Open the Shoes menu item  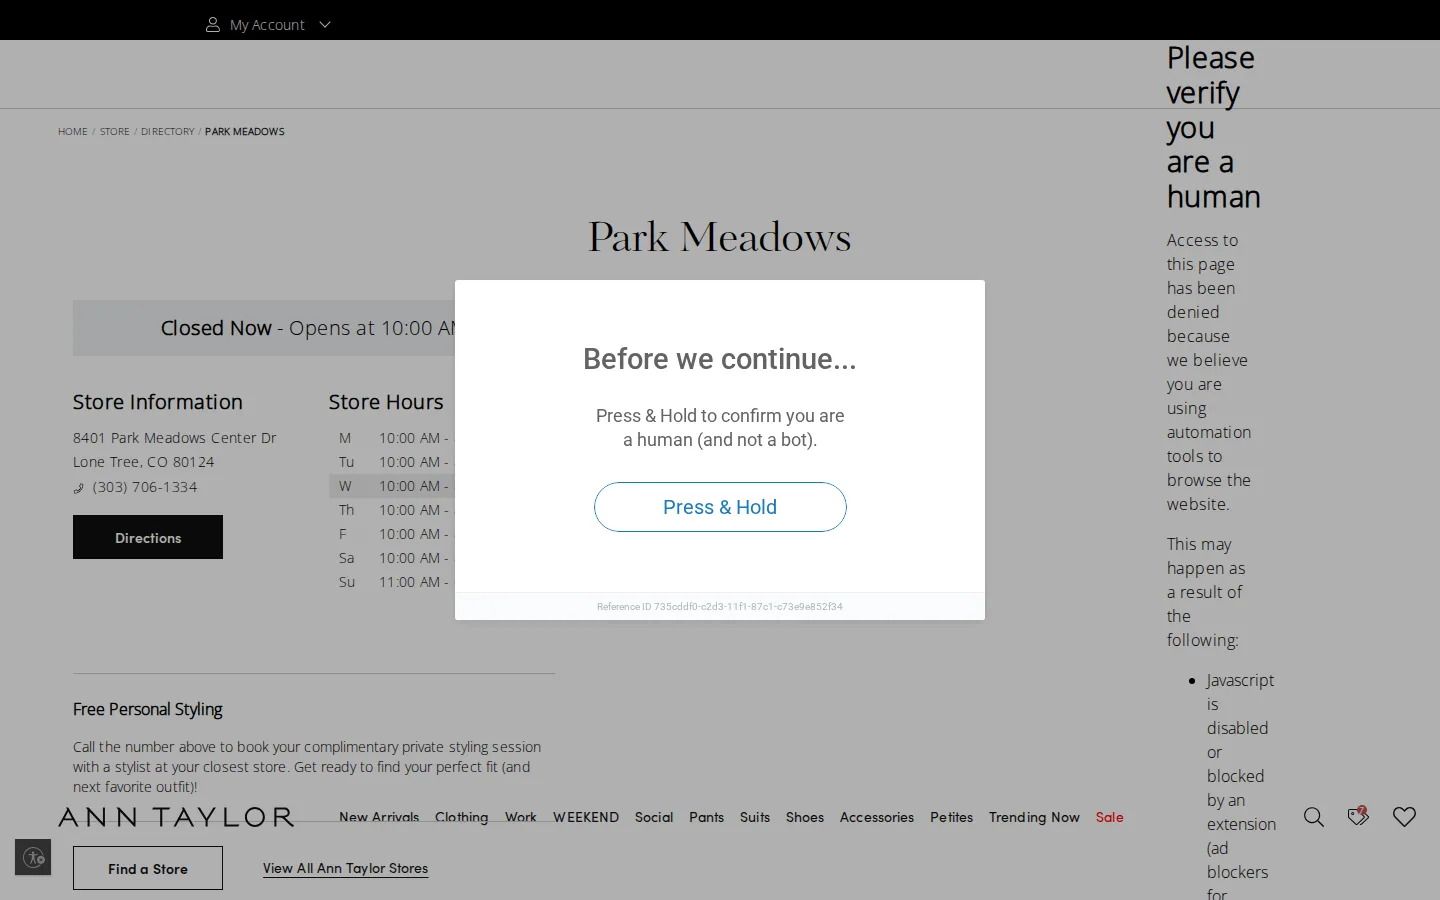click(x=805, y=817)
